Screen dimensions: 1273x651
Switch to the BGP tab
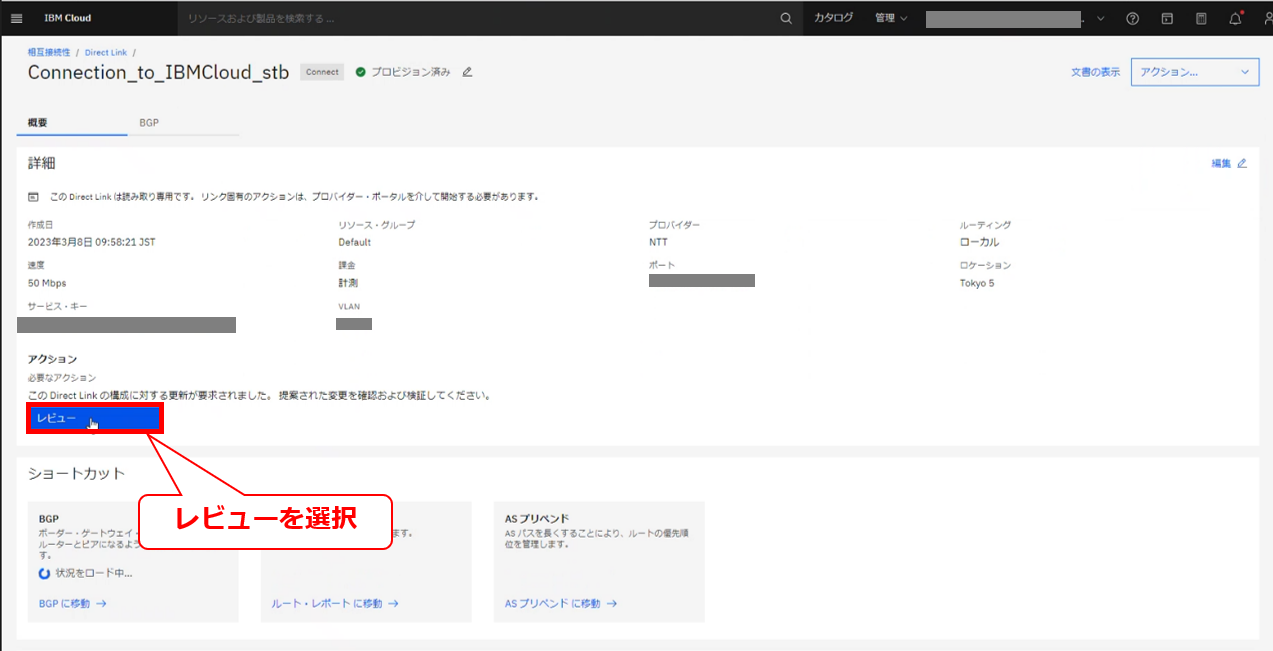coord(149,123)
